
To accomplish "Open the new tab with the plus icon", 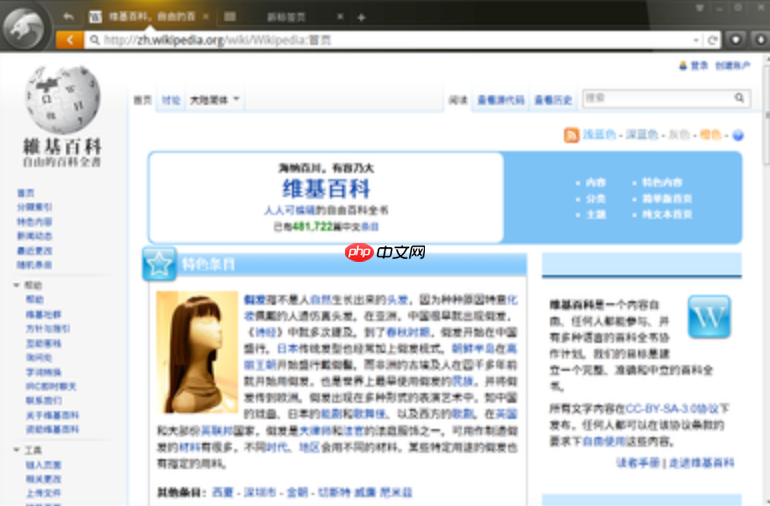I will [x=361, y=18].
